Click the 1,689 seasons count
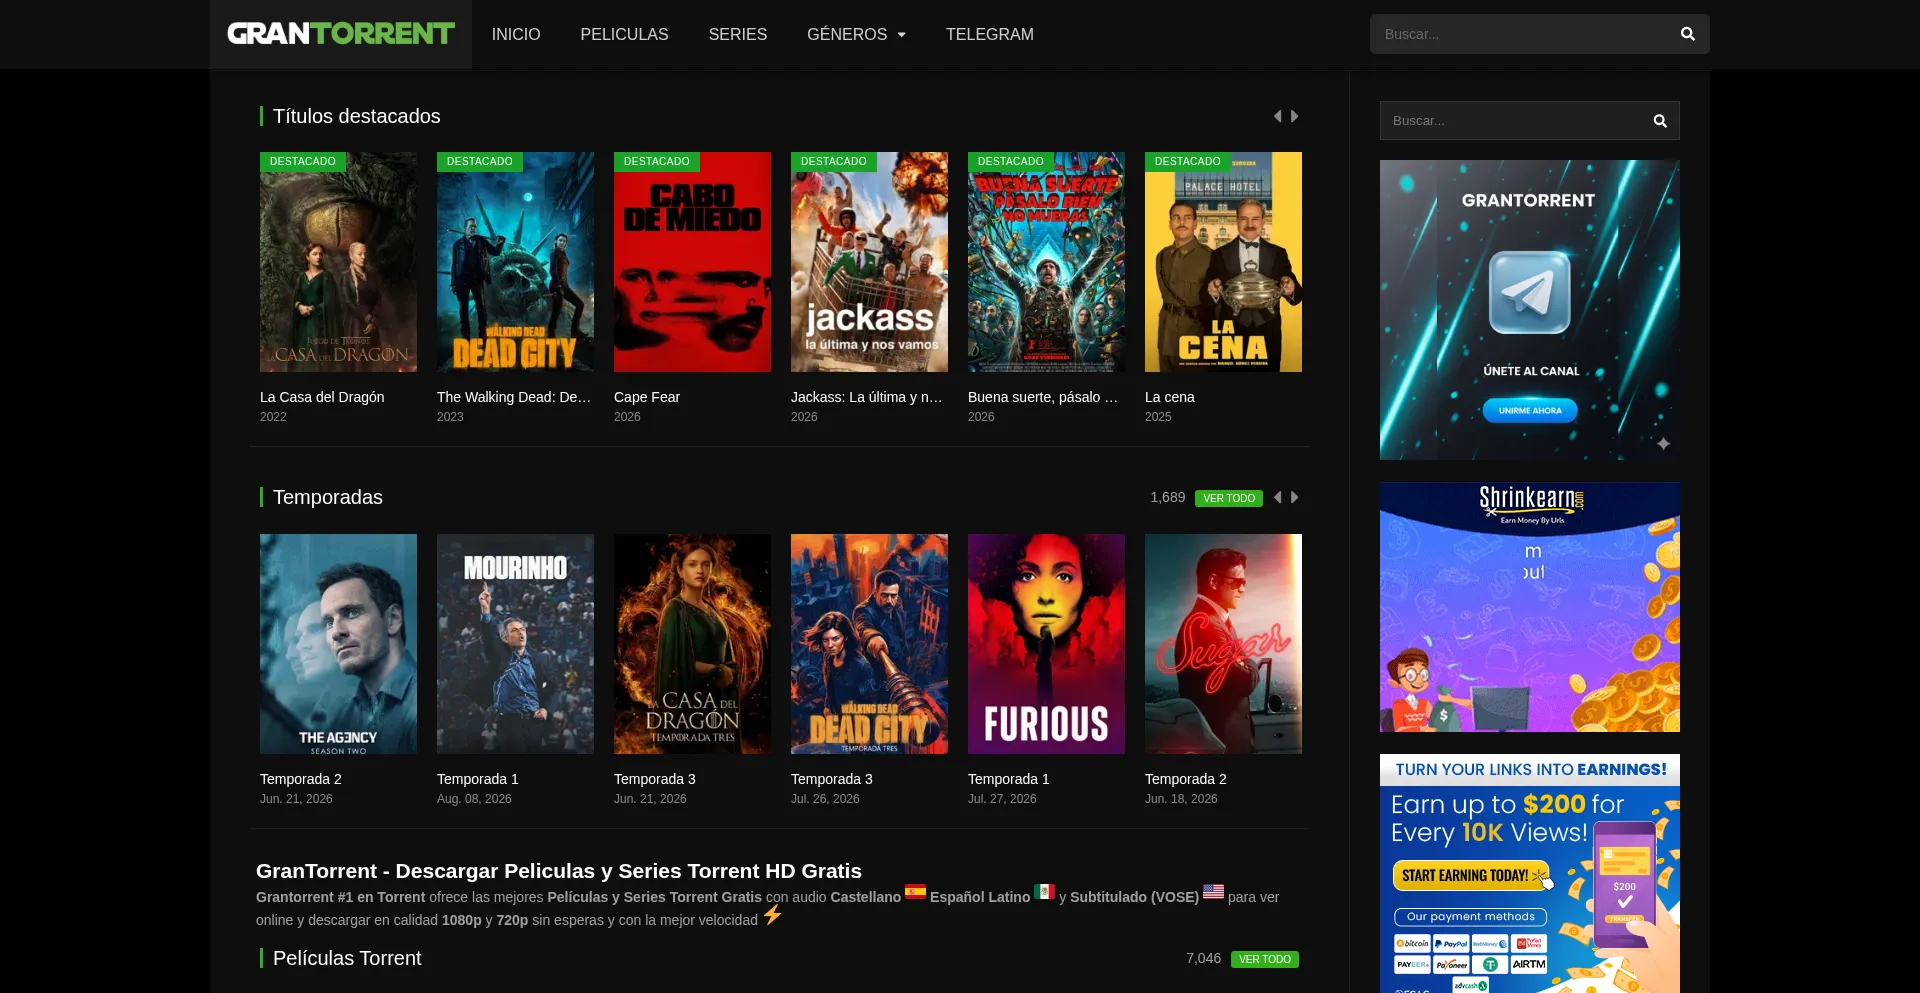 pos(1167,497)
